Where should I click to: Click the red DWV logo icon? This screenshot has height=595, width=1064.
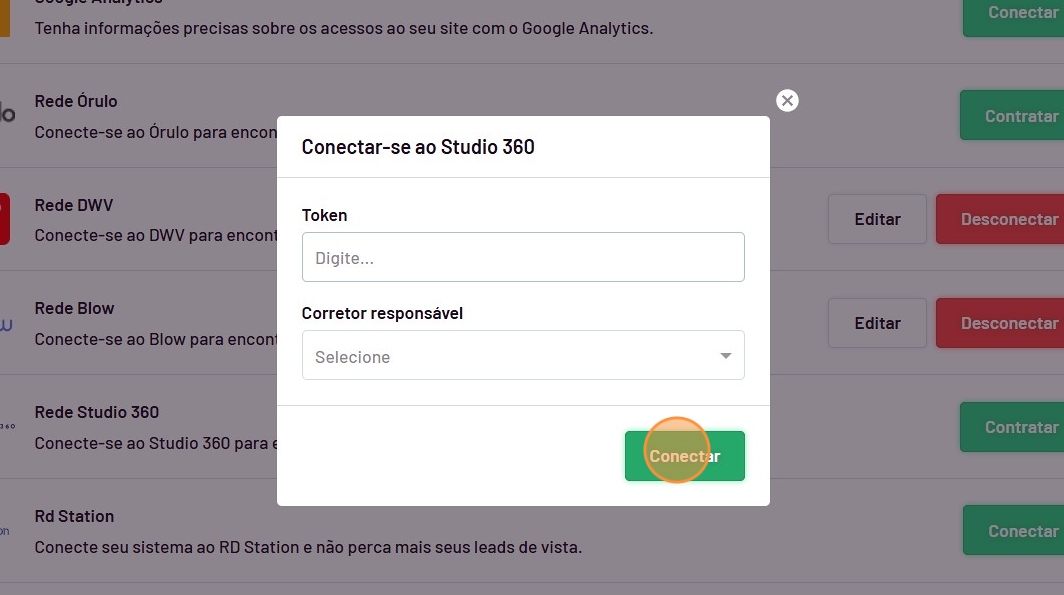coord(4,219)
